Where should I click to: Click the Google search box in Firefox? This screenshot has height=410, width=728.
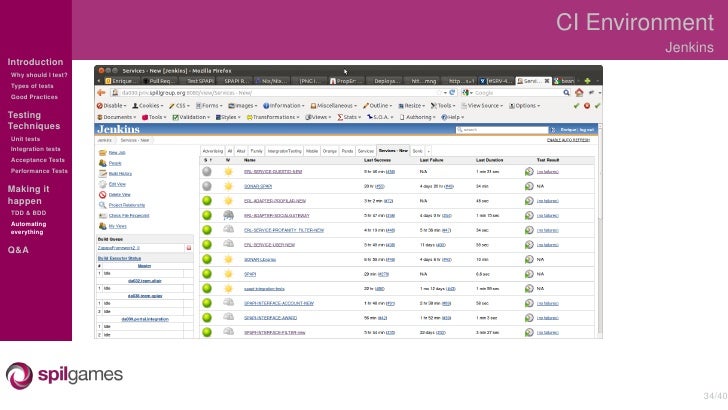tap(517, 93)
